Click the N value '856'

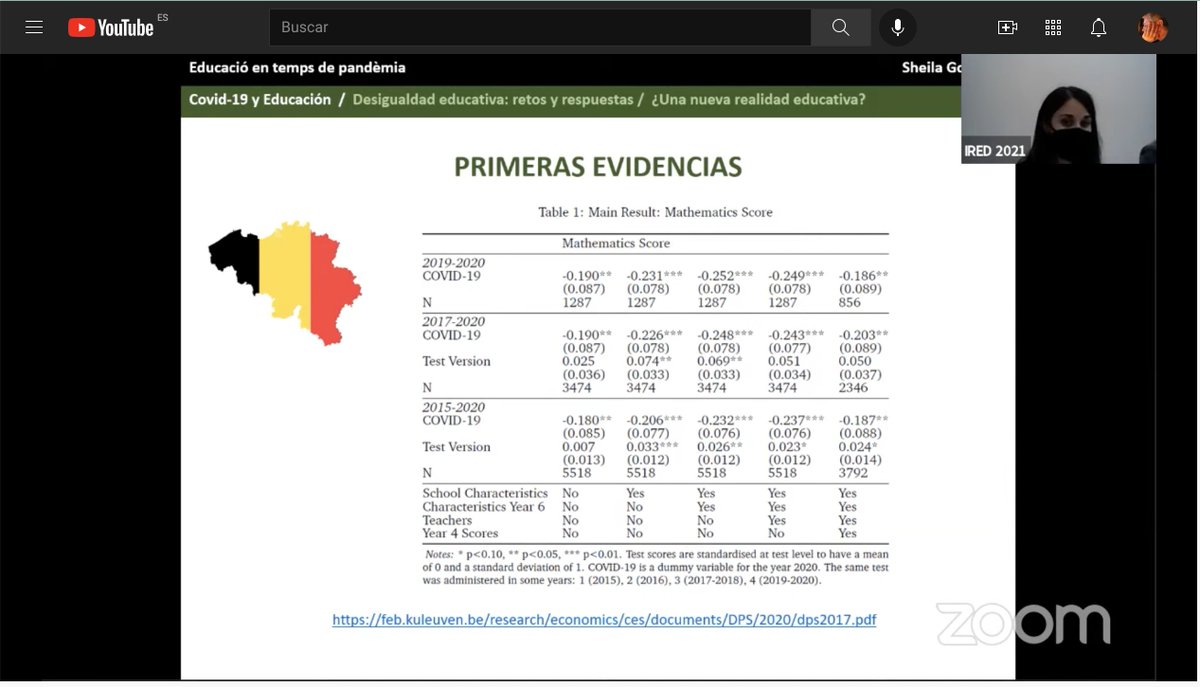click(849, 302)
